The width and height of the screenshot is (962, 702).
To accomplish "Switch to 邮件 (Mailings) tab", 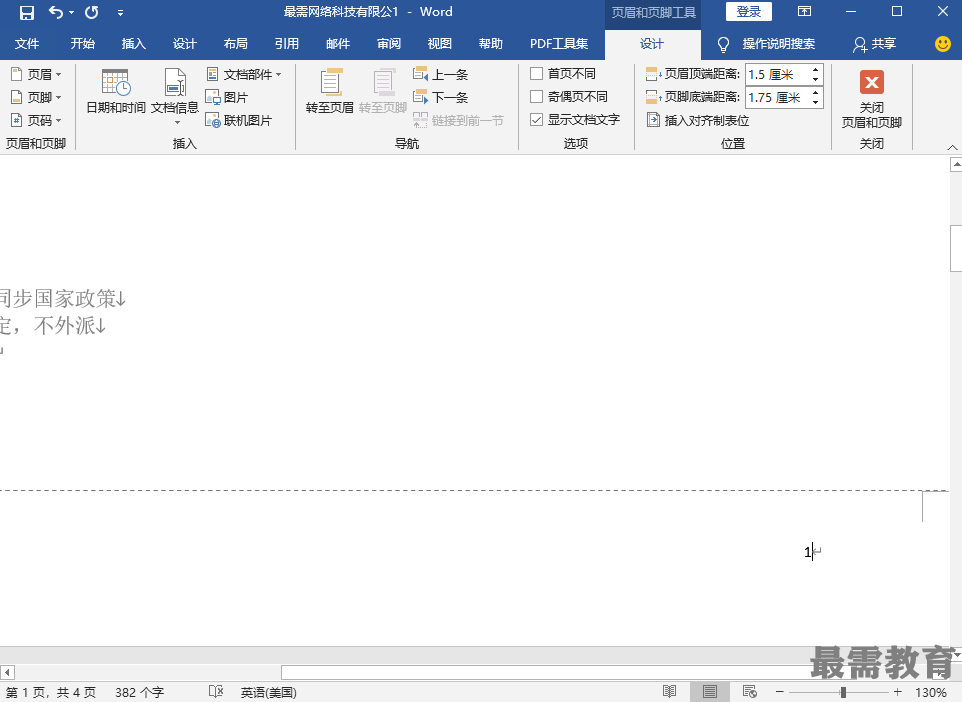I will [337, 44].
